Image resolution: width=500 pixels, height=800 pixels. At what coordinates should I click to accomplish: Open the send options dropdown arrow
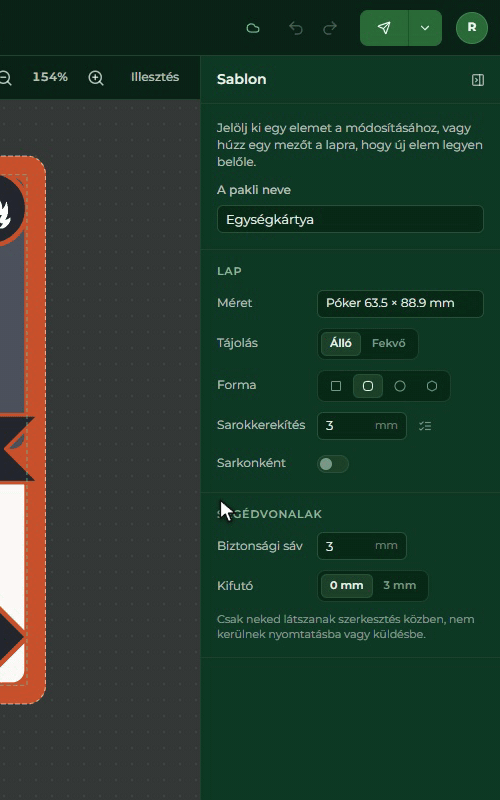click(425, 28)
